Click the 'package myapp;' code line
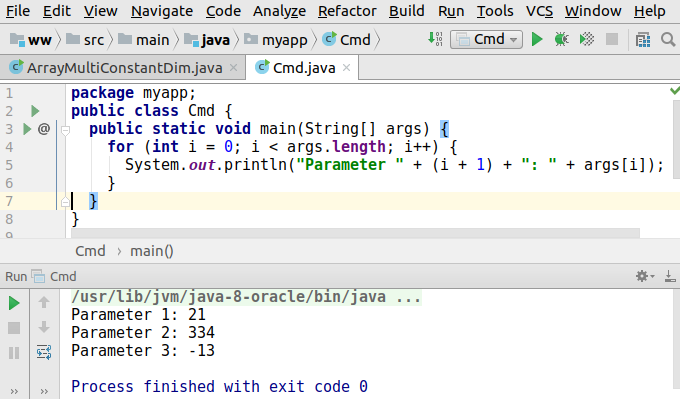Viewport: 680px width, 399px height. 134,93
